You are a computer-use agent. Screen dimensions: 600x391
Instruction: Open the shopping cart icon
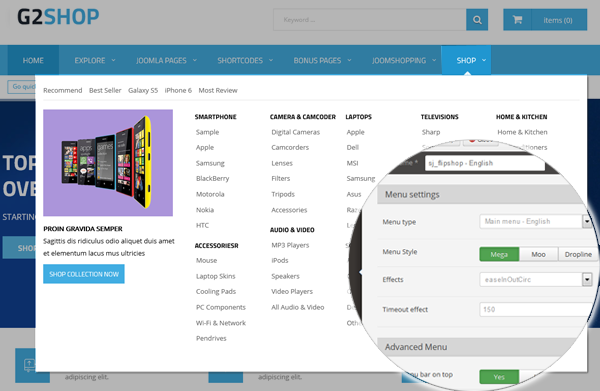[x=517, y=20]
